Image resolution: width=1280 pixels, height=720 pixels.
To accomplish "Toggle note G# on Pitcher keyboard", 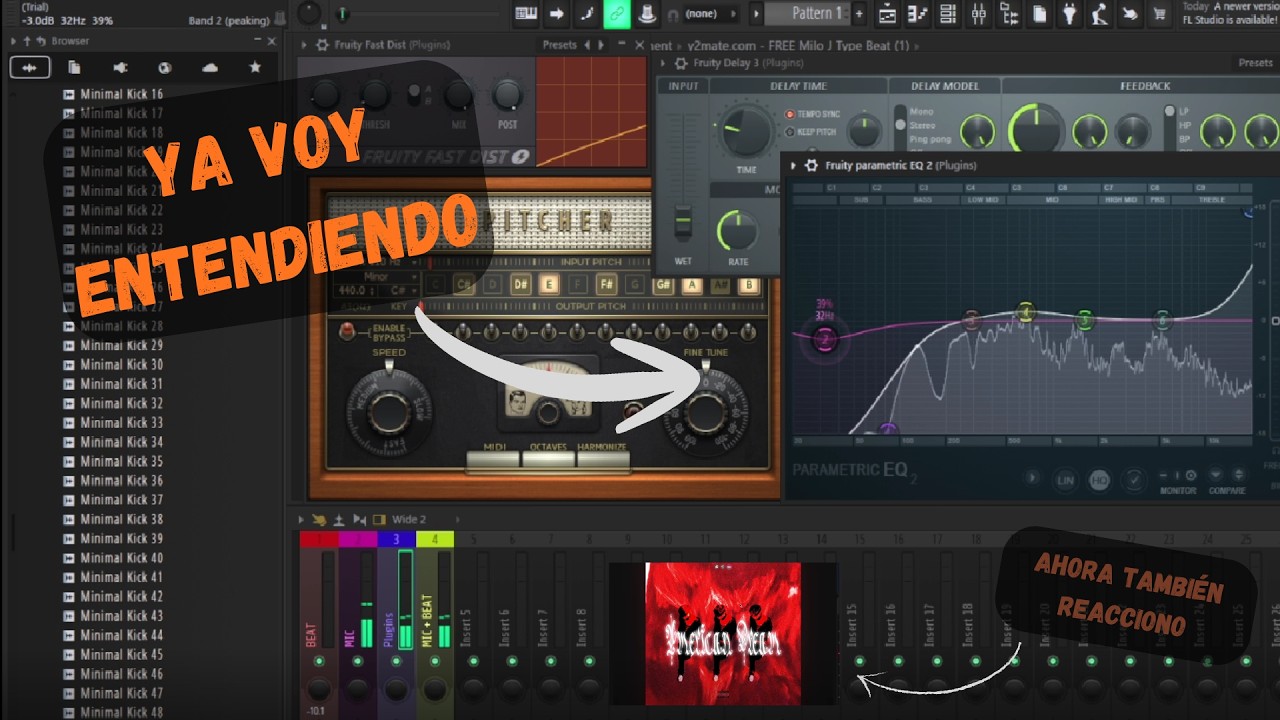I will tap(662, 284).
